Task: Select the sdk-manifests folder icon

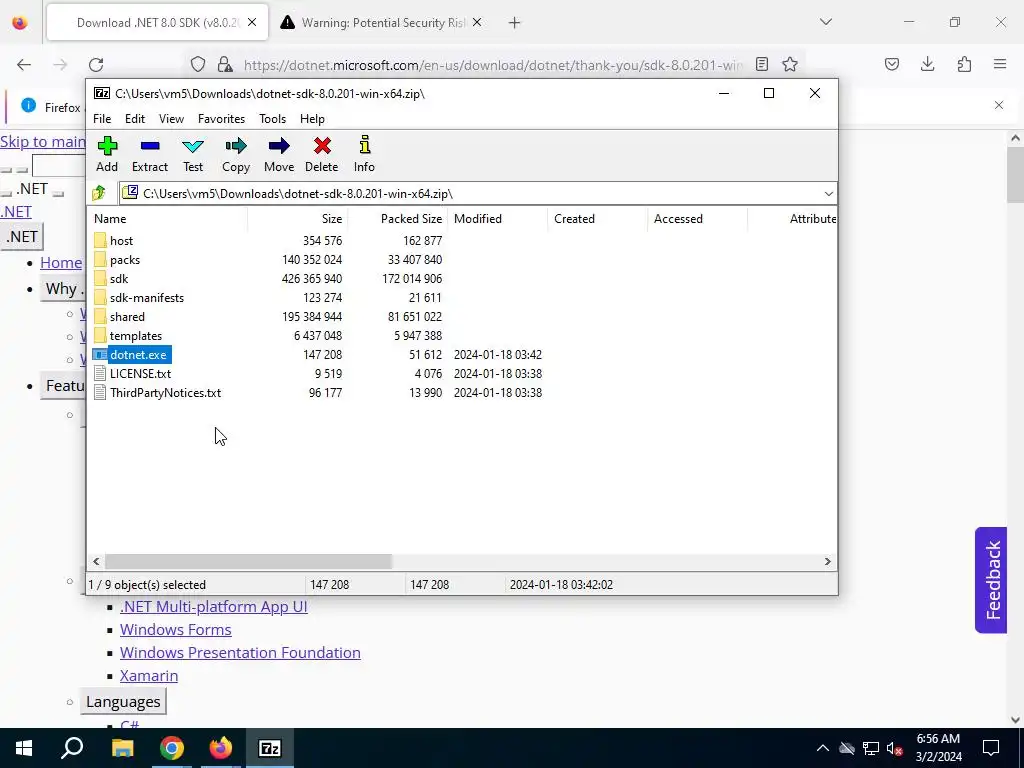Action: [100, 298]
